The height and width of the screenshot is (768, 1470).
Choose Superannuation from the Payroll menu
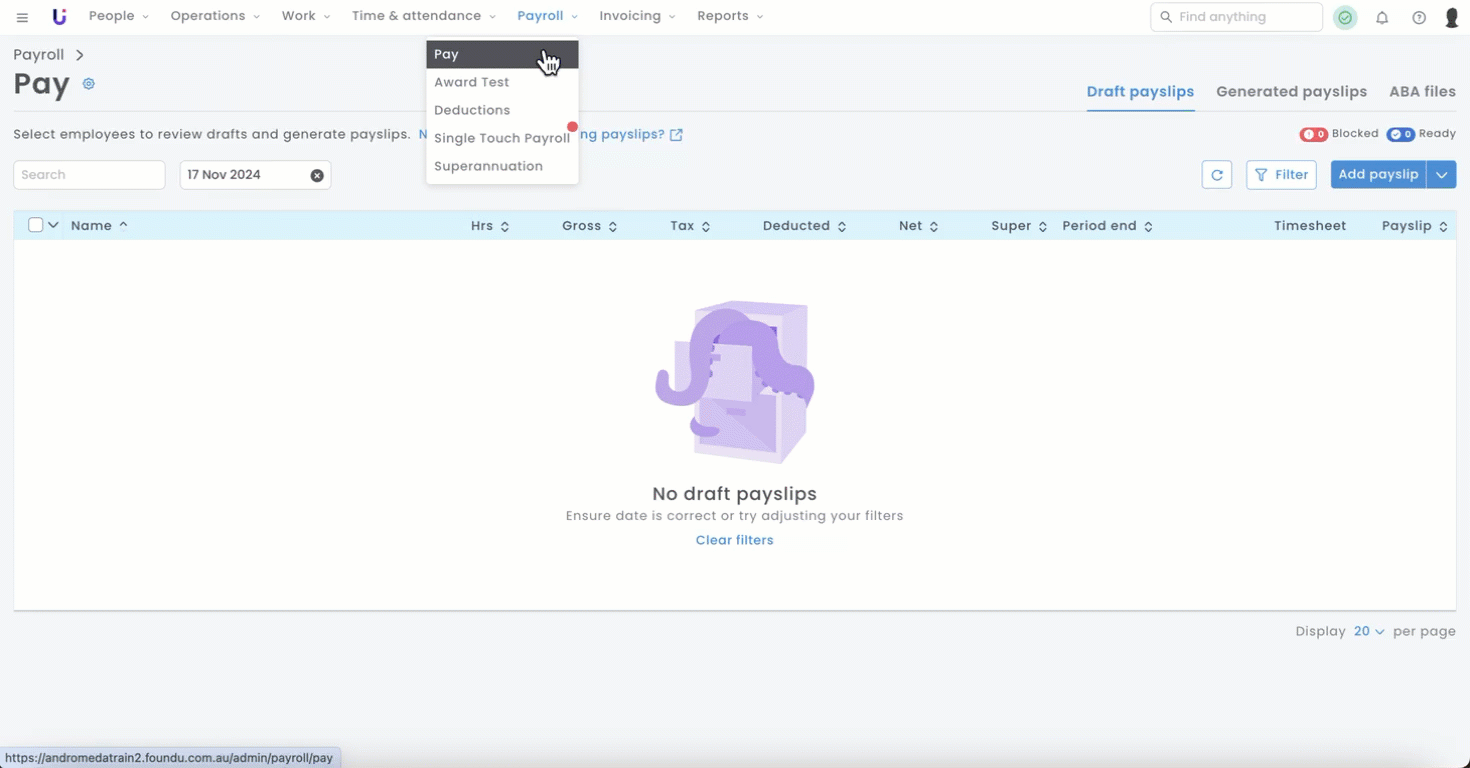(x=488, y=166)
